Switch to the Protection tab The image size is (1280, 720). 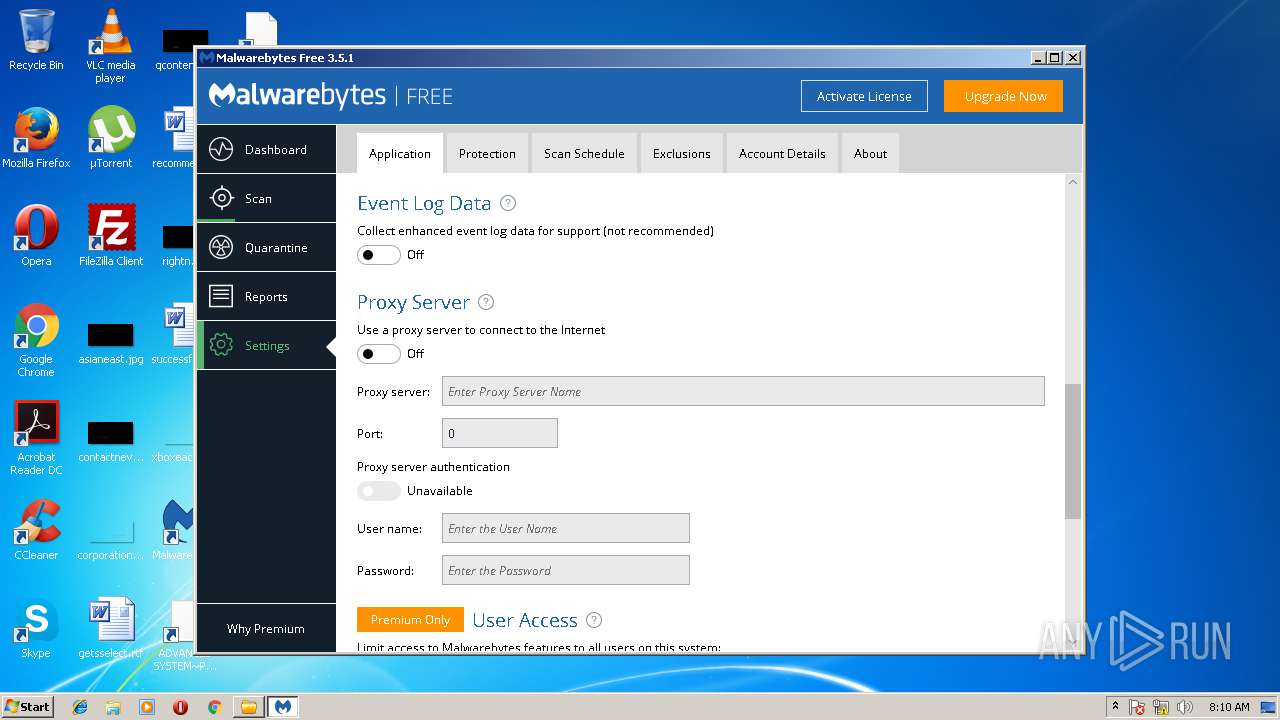click(487, 154)
